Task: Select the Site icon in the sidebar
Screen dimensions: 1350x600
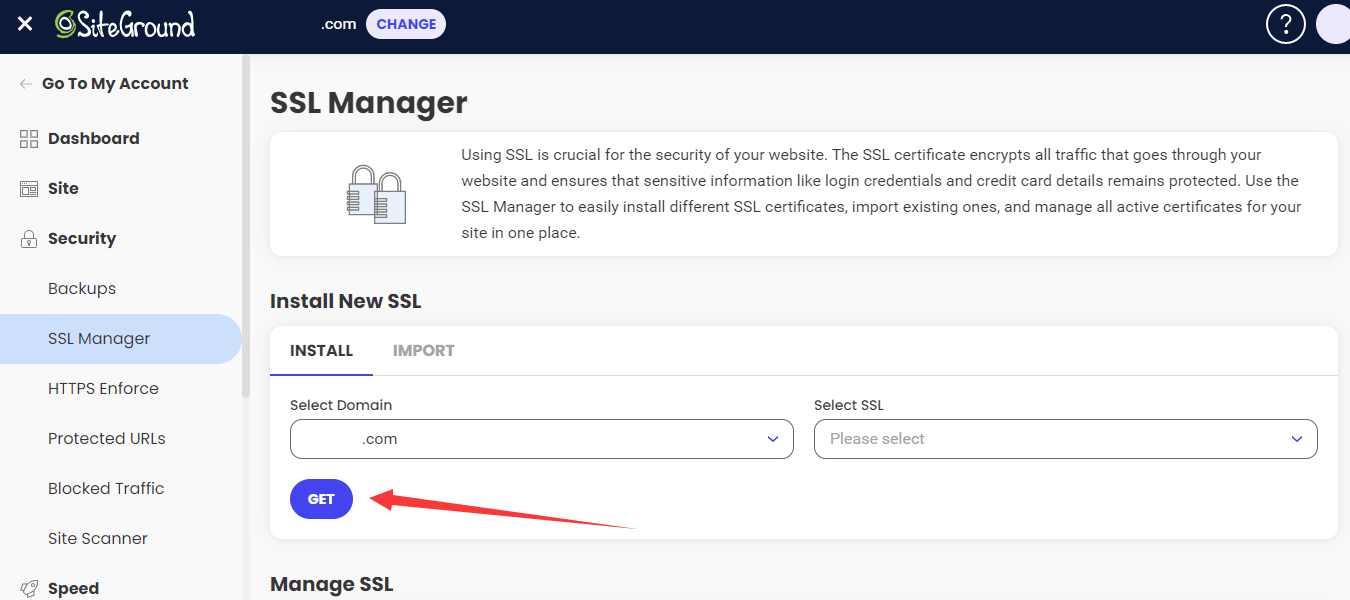Action: coord(28,188)
